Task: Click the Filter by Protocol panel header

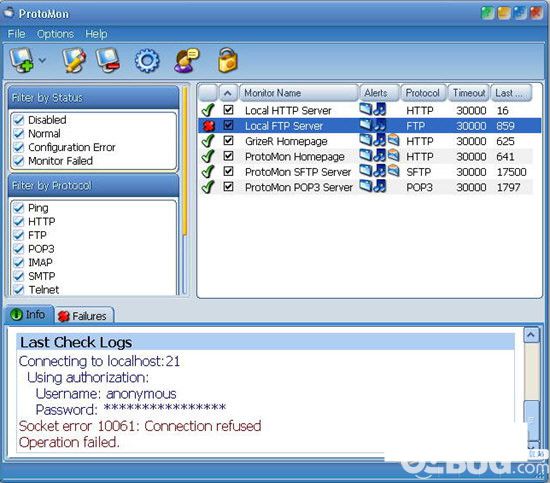Action: (x=93, y=186)
